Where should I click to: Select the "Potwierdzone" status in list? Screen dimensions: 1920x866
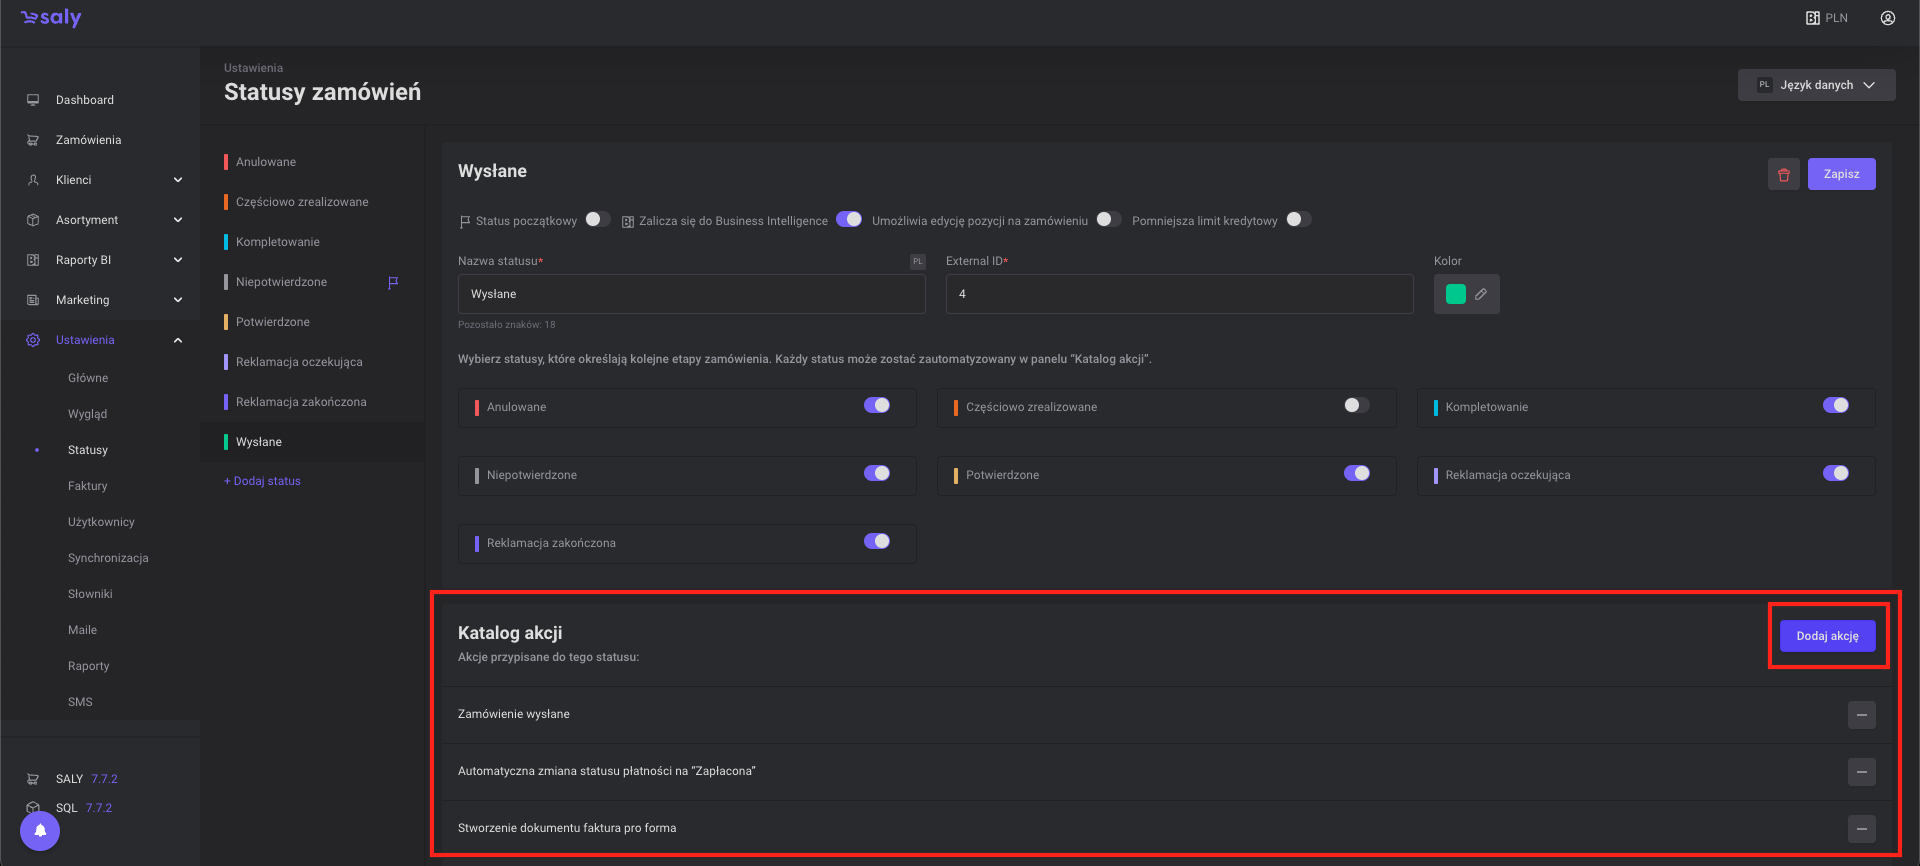click(x=273, y=322)
